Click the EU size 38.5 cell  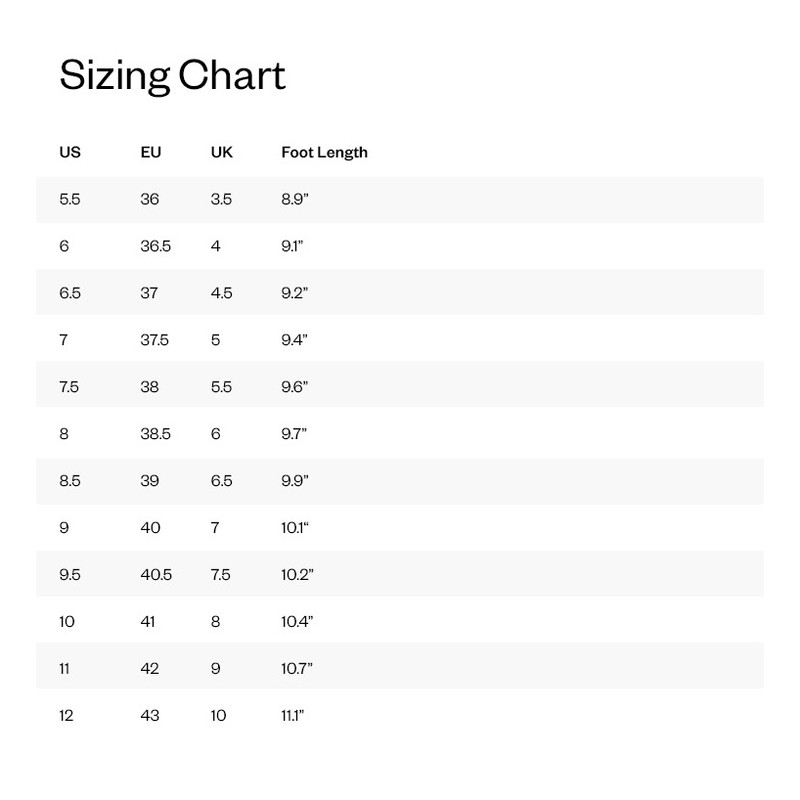(x=155, y=434)
